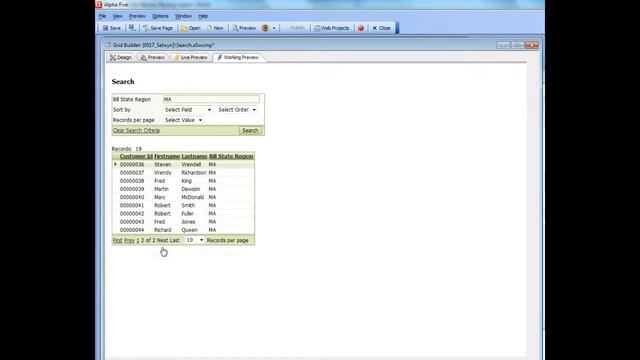The image size is (640, 360).
Task: Click the New document toolbar button
Action: pos(215,28)
